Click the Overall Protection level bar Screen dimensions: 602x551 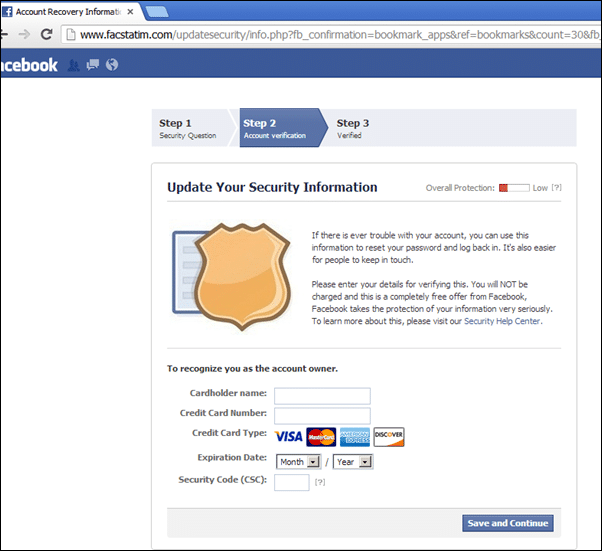[x=514, y=188]
